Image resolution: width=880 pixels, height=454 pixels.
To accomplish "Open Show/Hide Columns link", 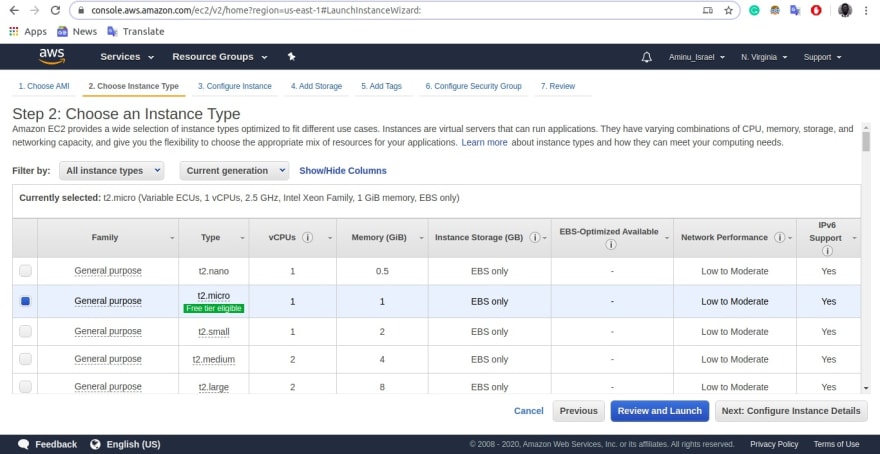I will (343, 171).
